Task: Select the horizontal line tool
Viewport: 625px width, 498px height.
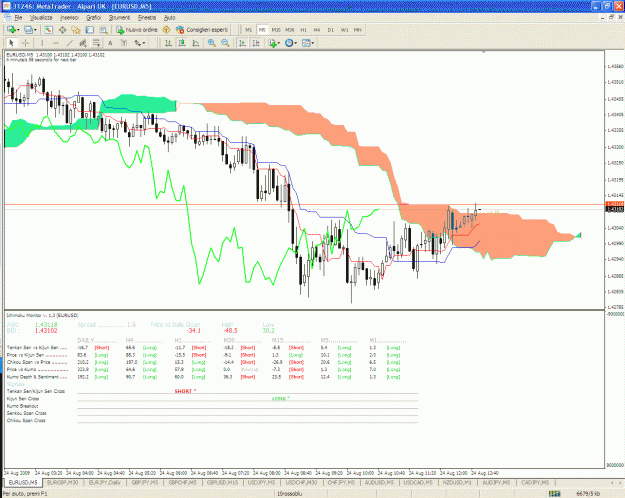Action: [56, 43]
